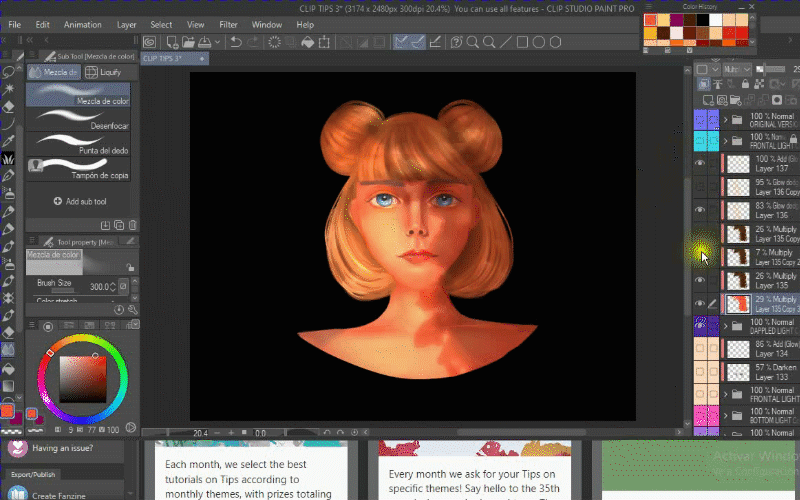Open the Animation menu
The image size is (800, 500).
click(82, 24)
